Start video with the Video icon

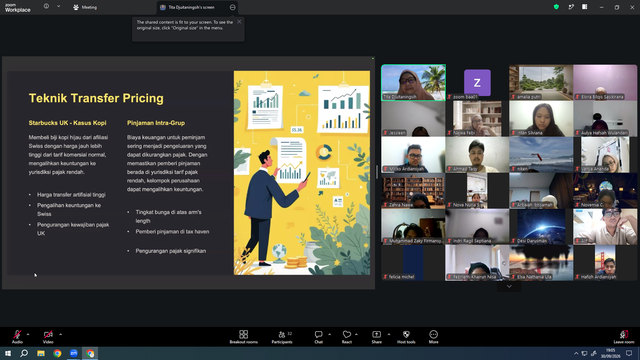tap(48, 335)
